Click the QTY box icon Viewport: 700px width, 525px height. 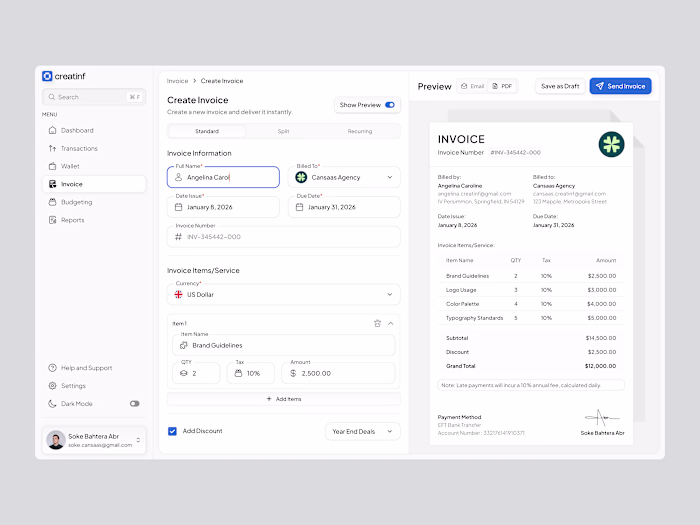(183, 373)
